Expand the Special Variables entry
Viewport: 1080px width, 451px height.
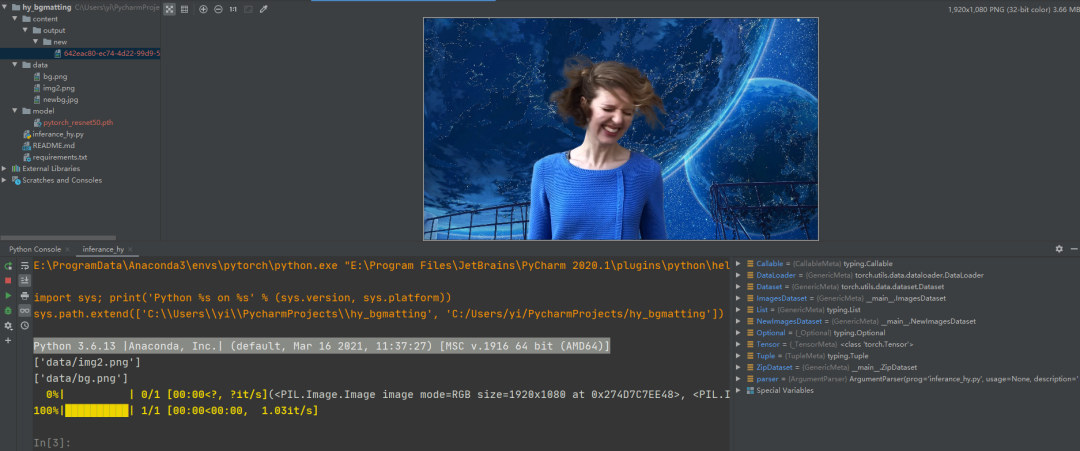740,390
